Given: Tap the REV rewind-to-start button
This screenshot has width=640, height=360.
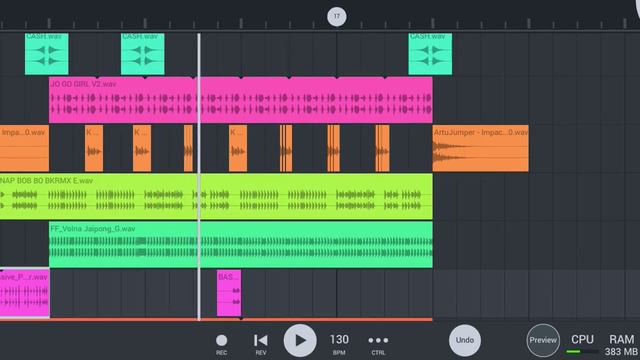Looking at the screenshot, I should (261, 344).
